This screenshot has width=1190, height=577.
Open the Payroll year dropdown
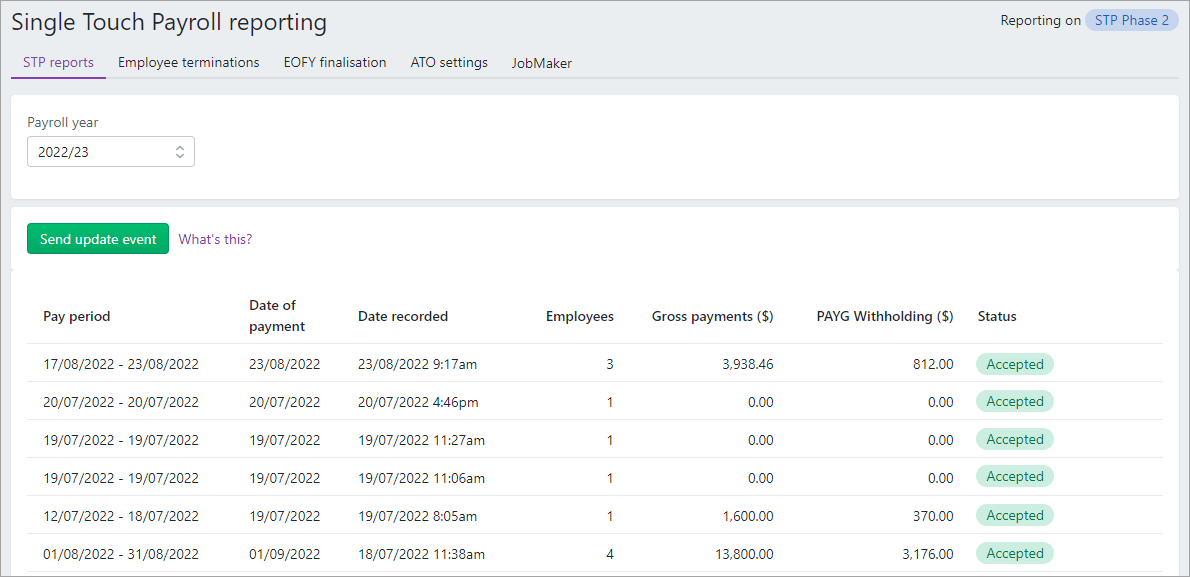tap(110, 152)
